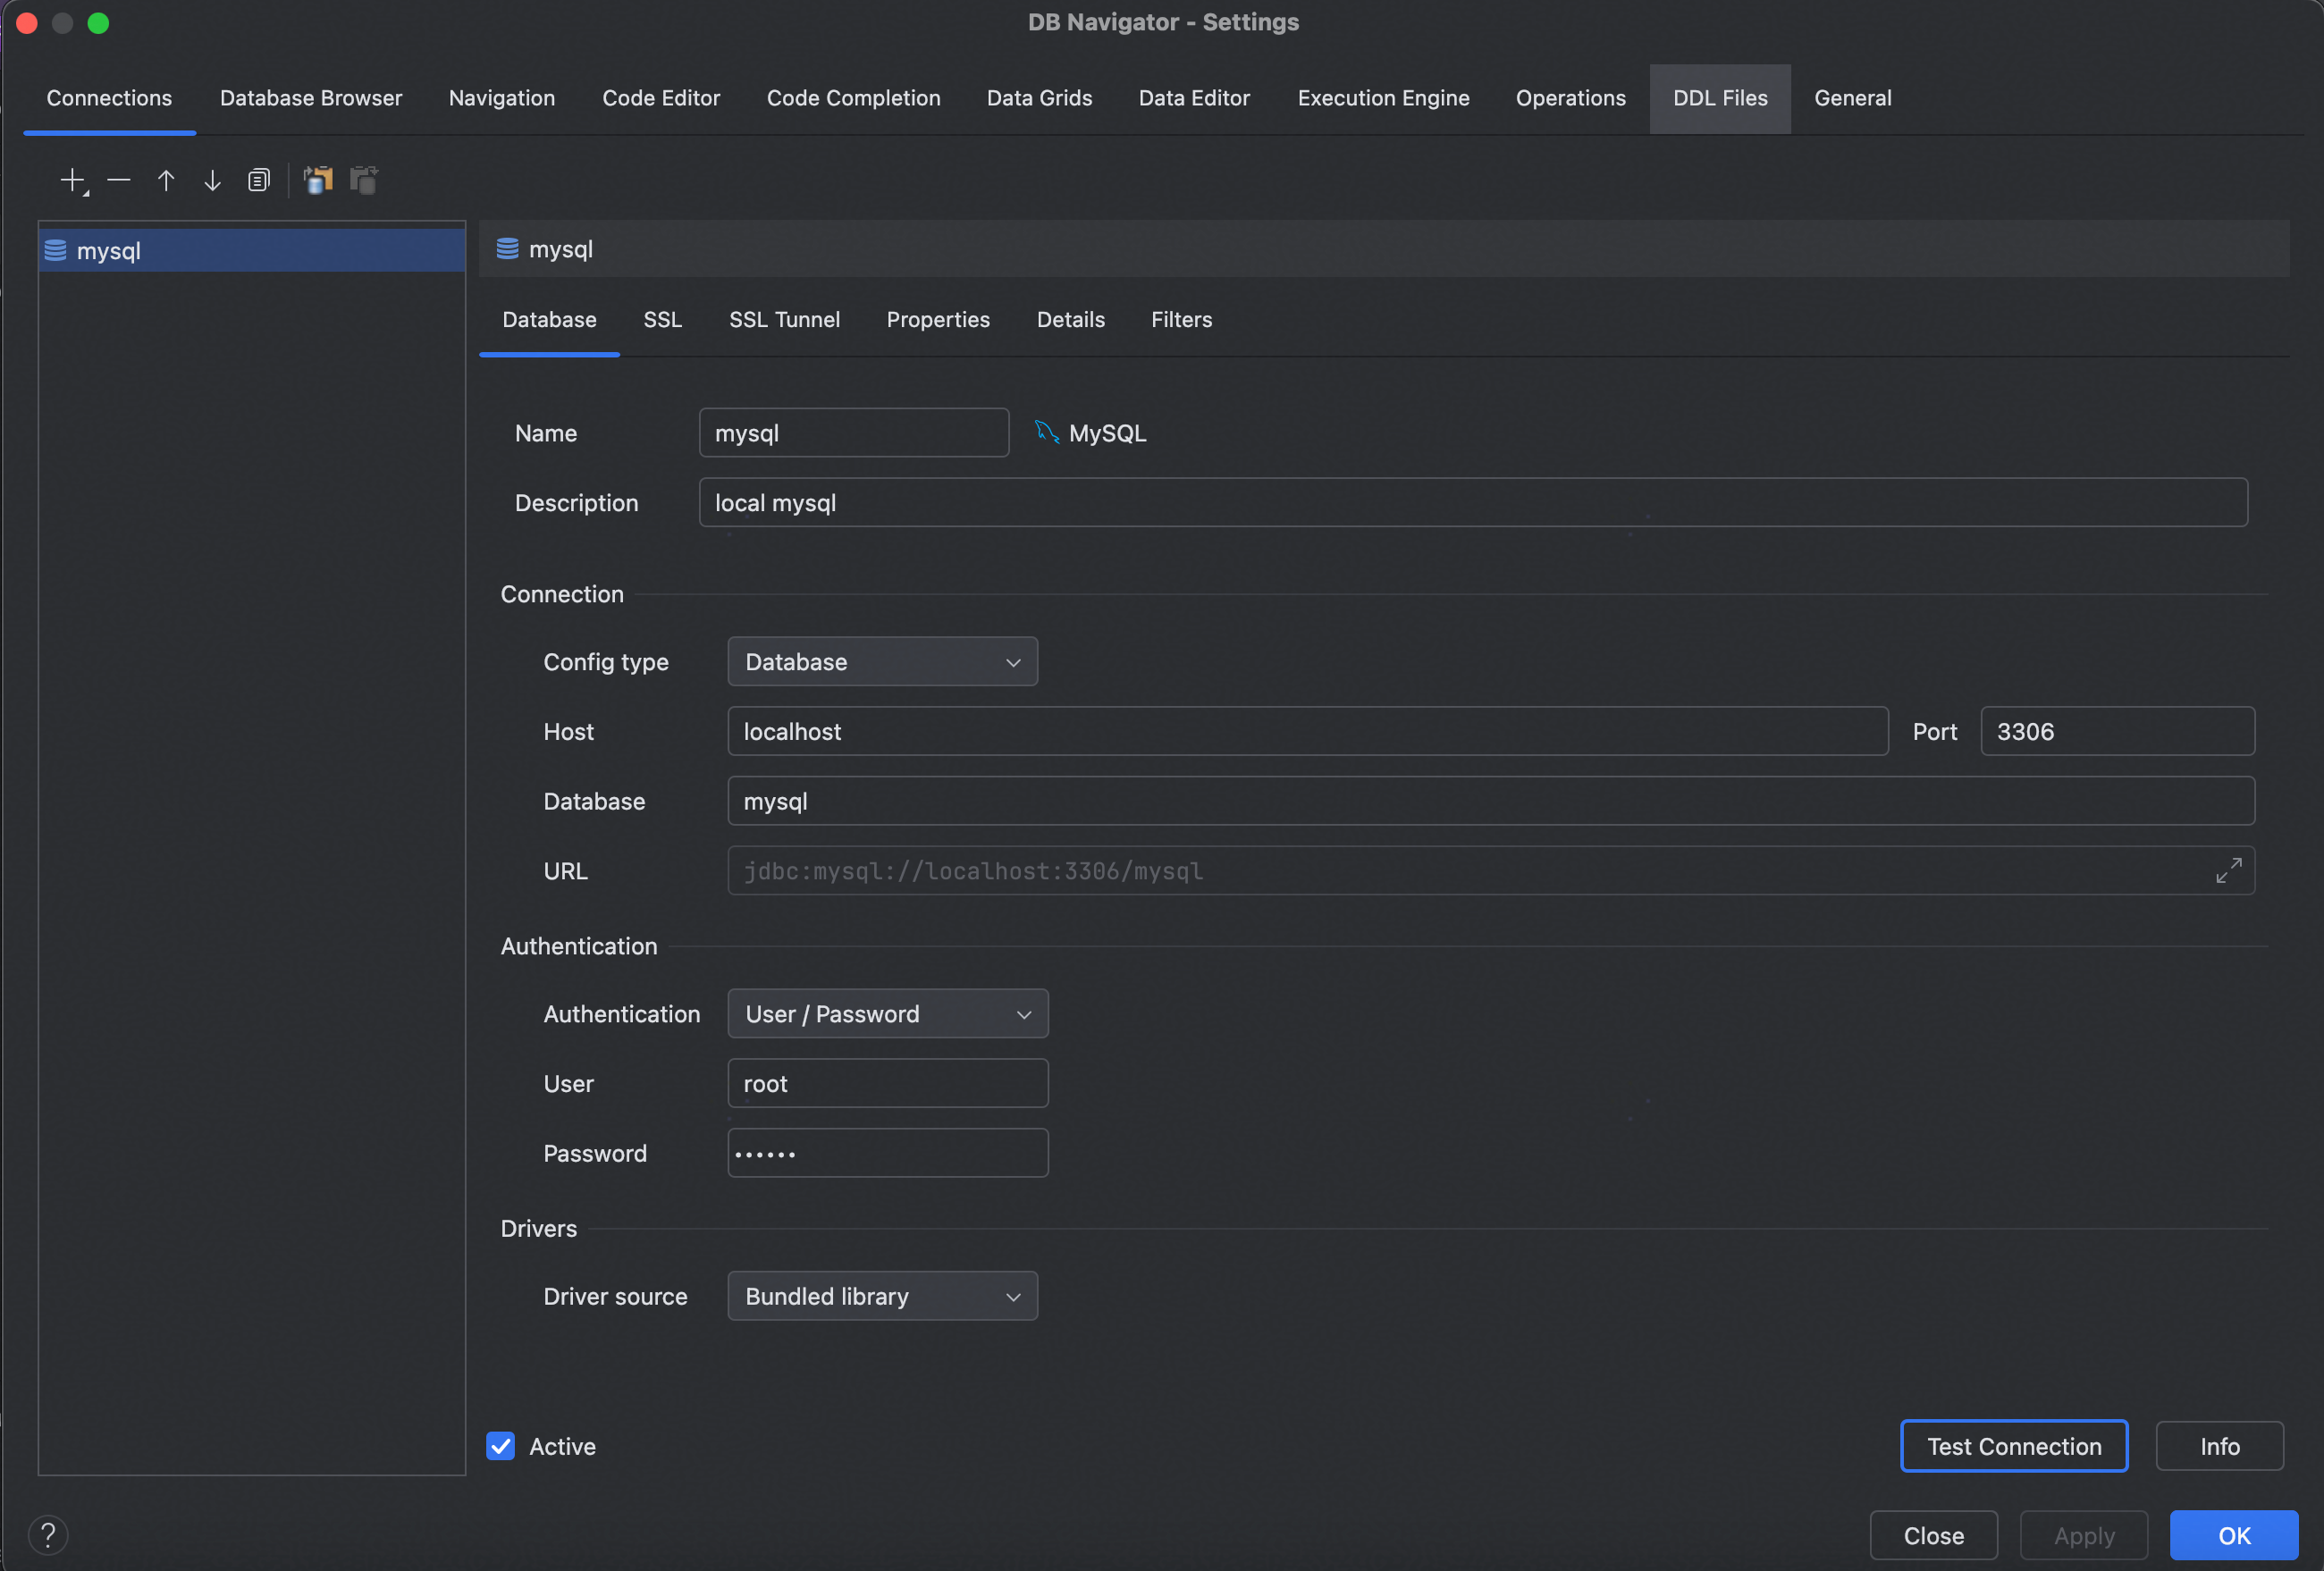Click the expand URL field icon
This screenshot has width=2324, height=1571.
pyautogui.click(x=2229, y=871)
